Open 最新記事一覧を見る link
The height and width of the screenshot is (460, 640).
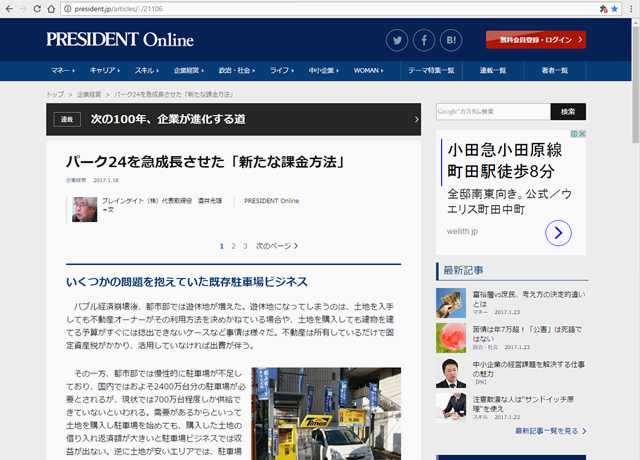pyautogui.click(x=549, y=431)
